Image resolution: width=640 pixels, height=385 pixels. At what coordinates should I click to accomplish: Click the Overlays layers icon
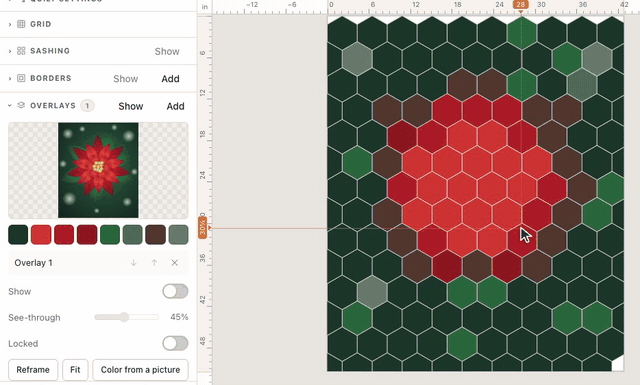point(21,105)
